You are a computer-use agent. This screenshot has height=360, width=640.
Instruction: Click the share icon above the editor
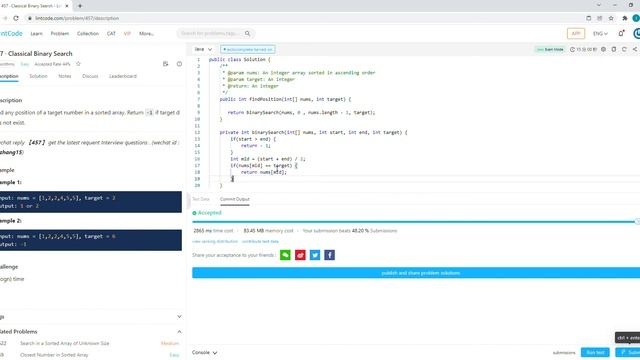pos(635,49)
